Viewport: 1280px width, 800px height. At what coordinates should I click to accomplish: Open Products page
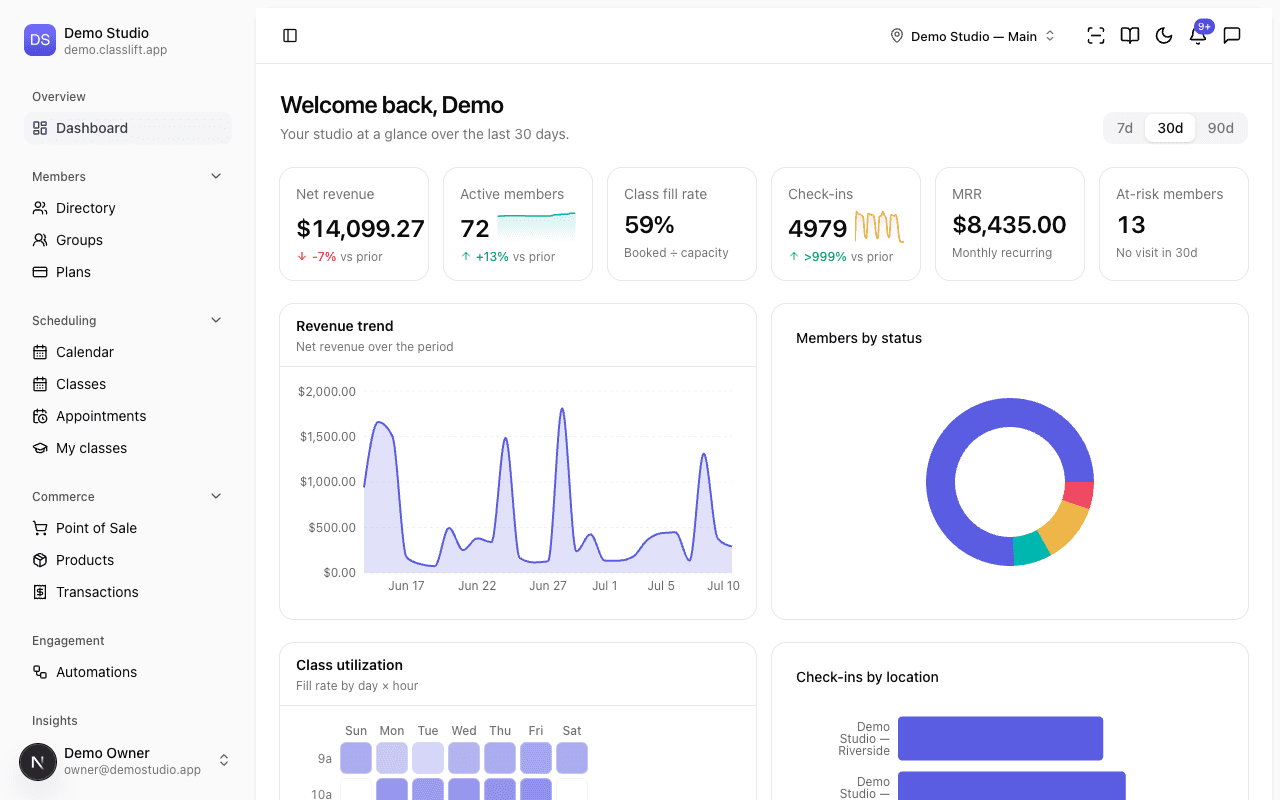[x=128, y=560]
